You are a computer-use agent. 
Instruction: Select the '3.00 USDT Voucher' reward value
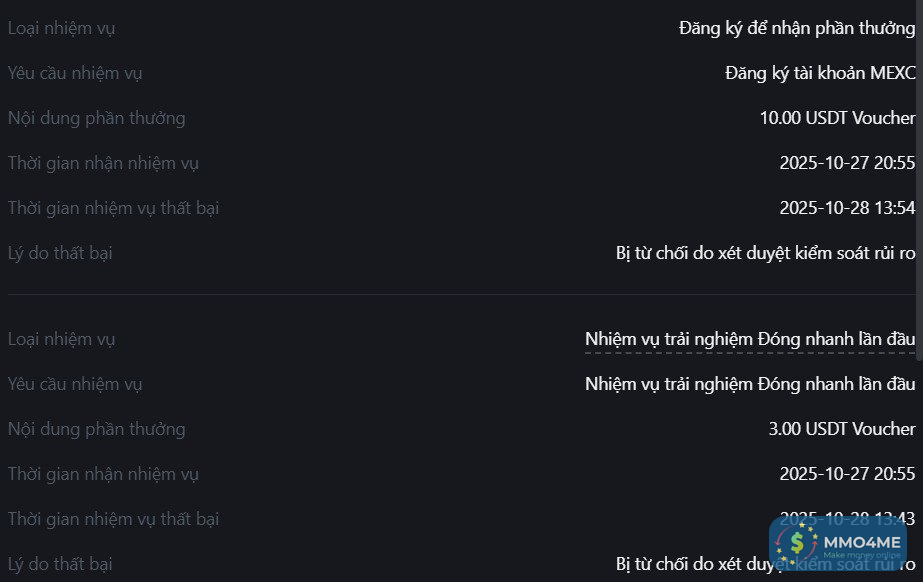coord(842,429)
